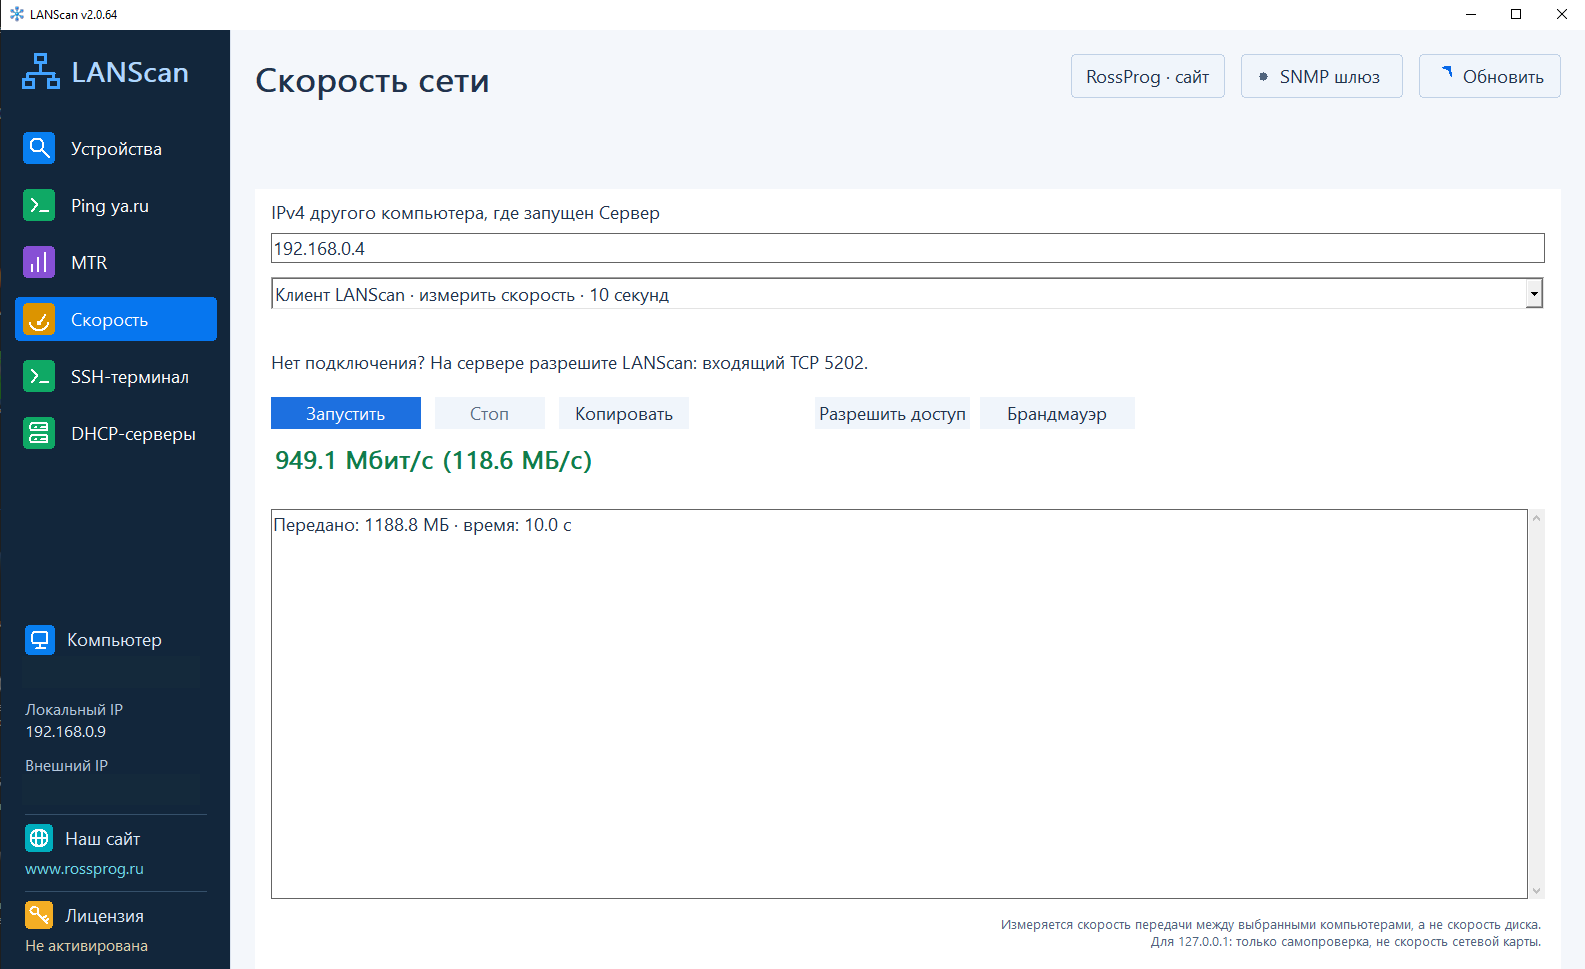The height and width of the screenshot is (969, 1585).
Task: Click the server icon beside DHCP-серверы
Action: (x=39, y=433)
